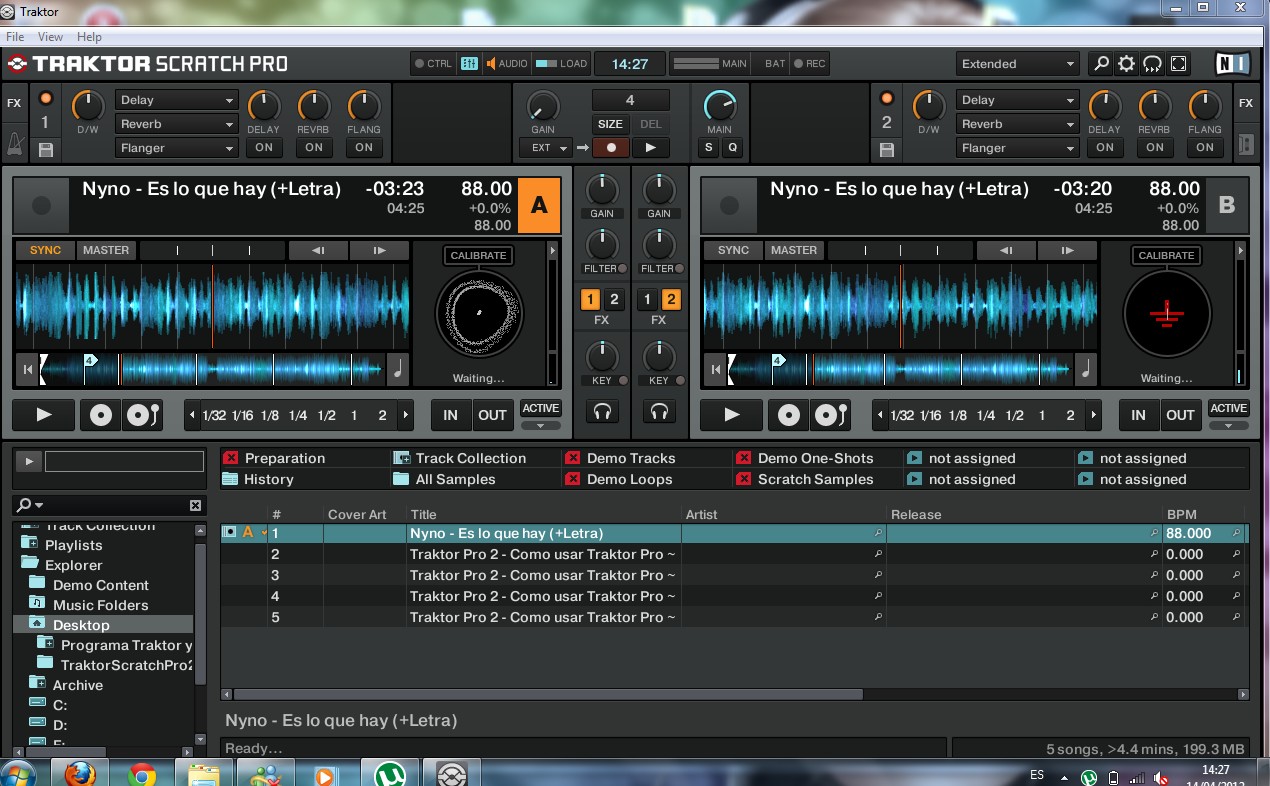Assign FX unit 1 to deck B channel
Screen dimensions: 1270x786
pyautogui.click(x=647, y=299)
